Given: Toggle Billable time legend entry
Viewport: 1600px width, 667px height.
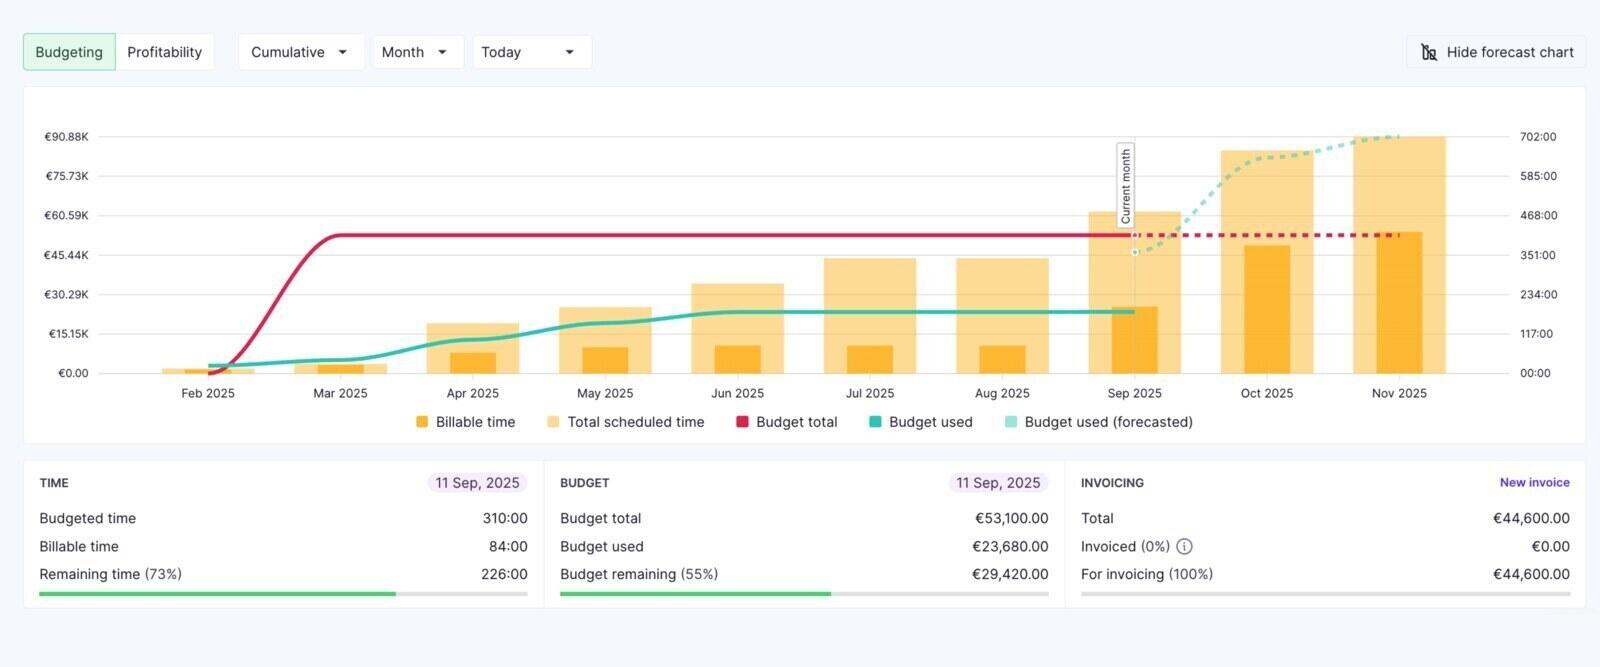Looking at the screenshot, I should click(x=466, y=422).
